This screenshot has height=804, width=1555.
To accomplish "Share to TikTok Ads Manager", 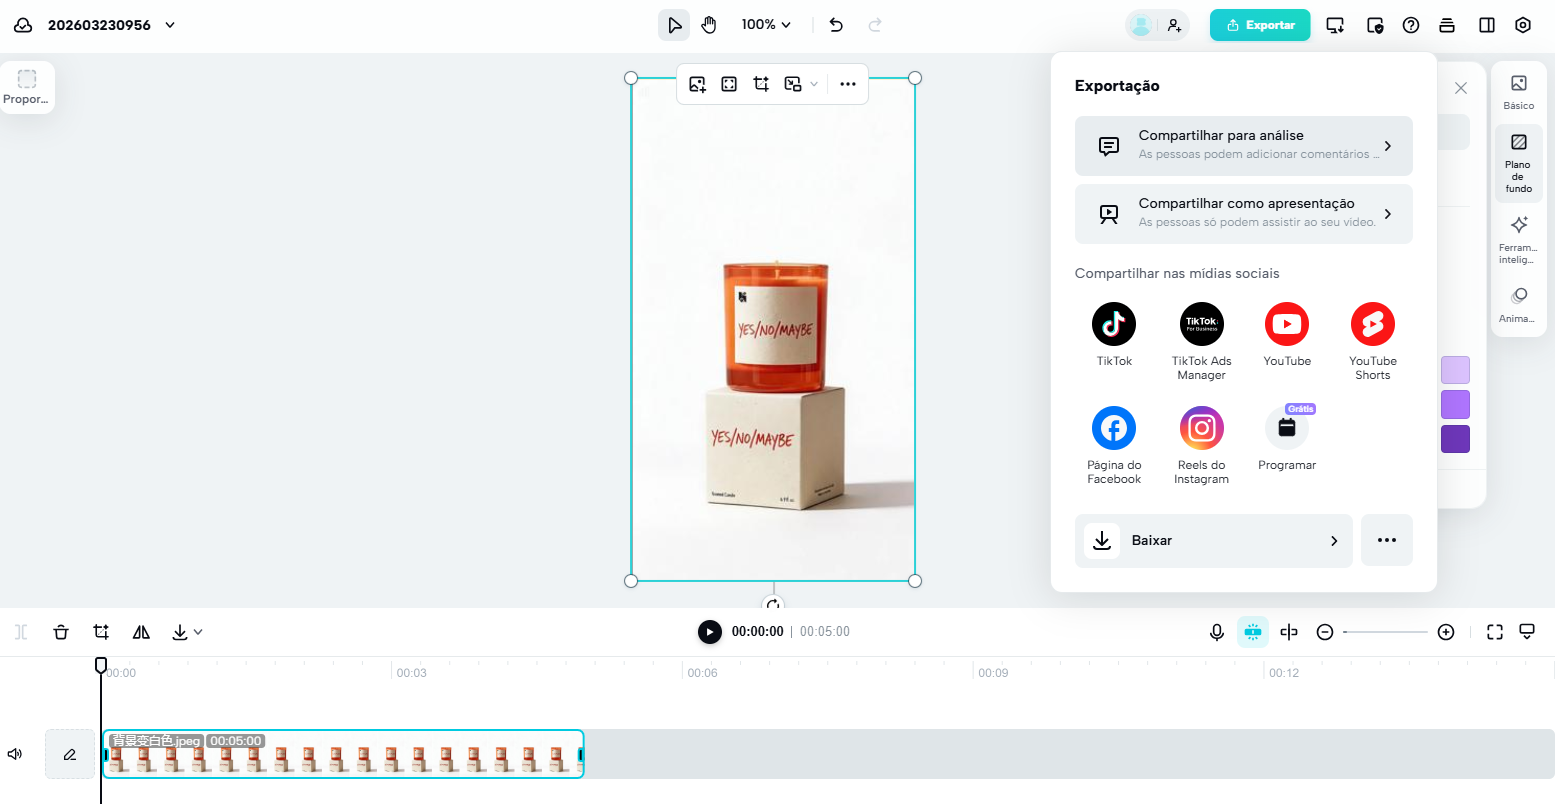I will (1201, 341).
